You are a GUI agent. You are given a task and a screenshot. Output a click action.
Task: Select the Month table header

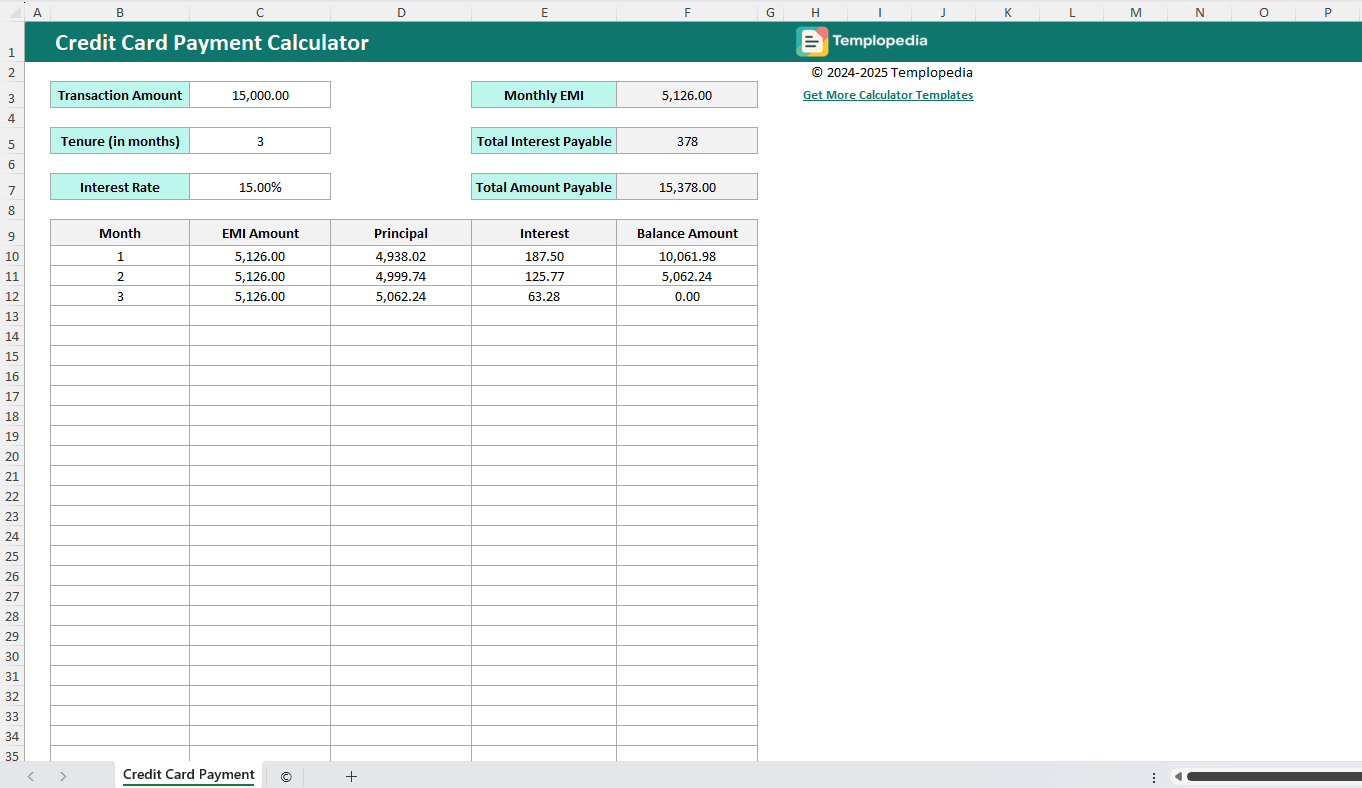(120, 233)
